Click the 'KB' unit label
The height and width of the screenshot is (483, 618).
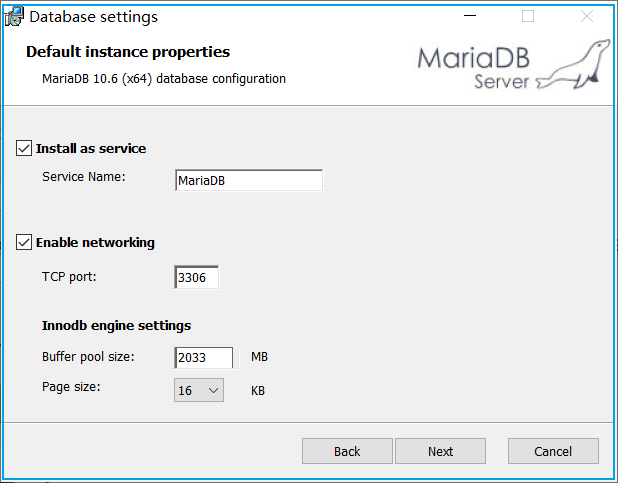click(258, 391)
